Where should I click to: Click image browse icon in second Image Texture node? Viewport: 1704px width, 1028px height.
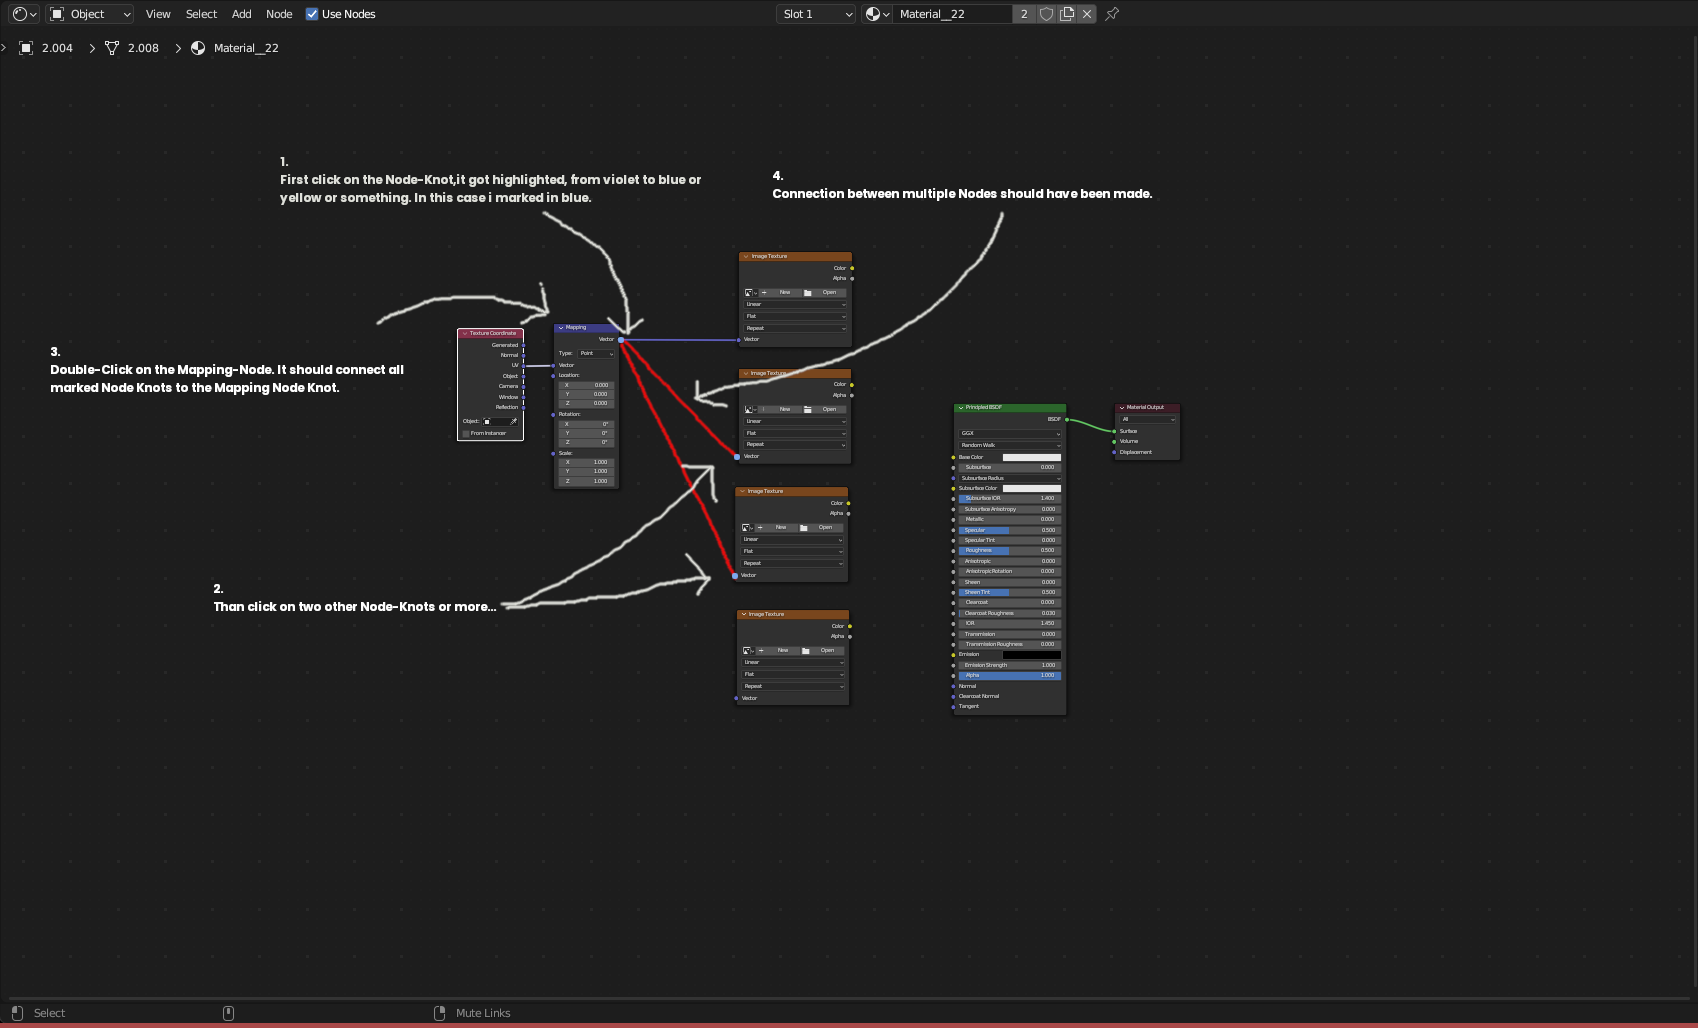[x=750, y=409]
